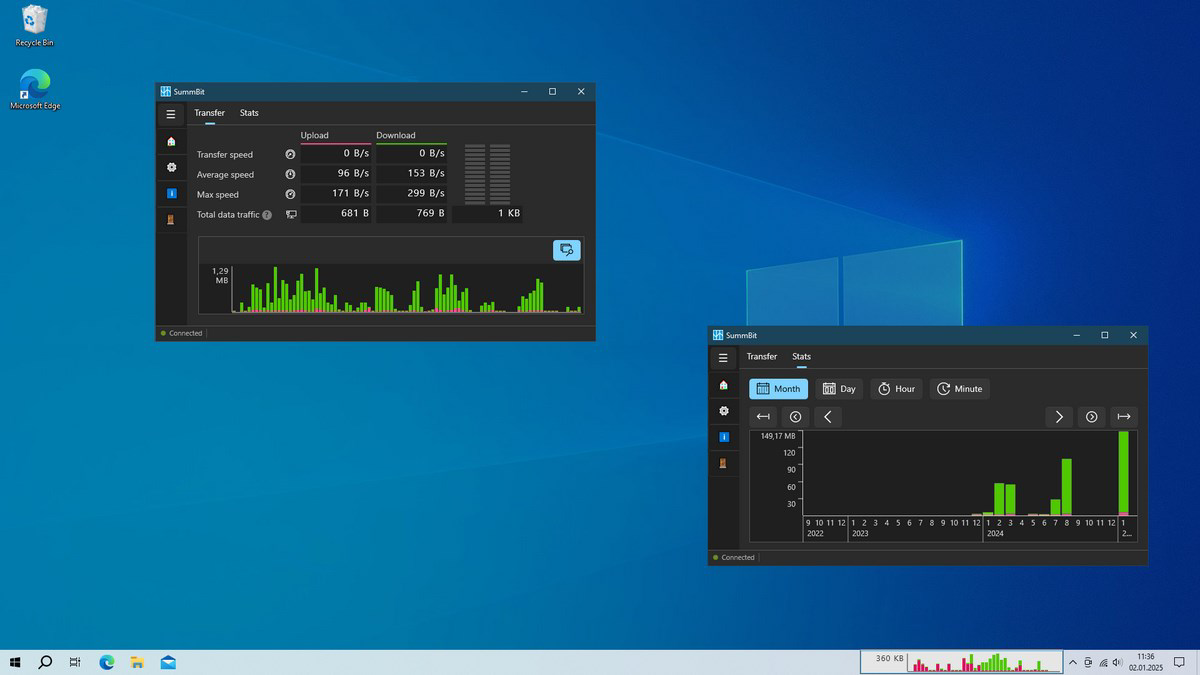Go to next period with right chevron
Viewport: 1200px width, 675px height.
pyautogui.click(x=1059, y=417)
